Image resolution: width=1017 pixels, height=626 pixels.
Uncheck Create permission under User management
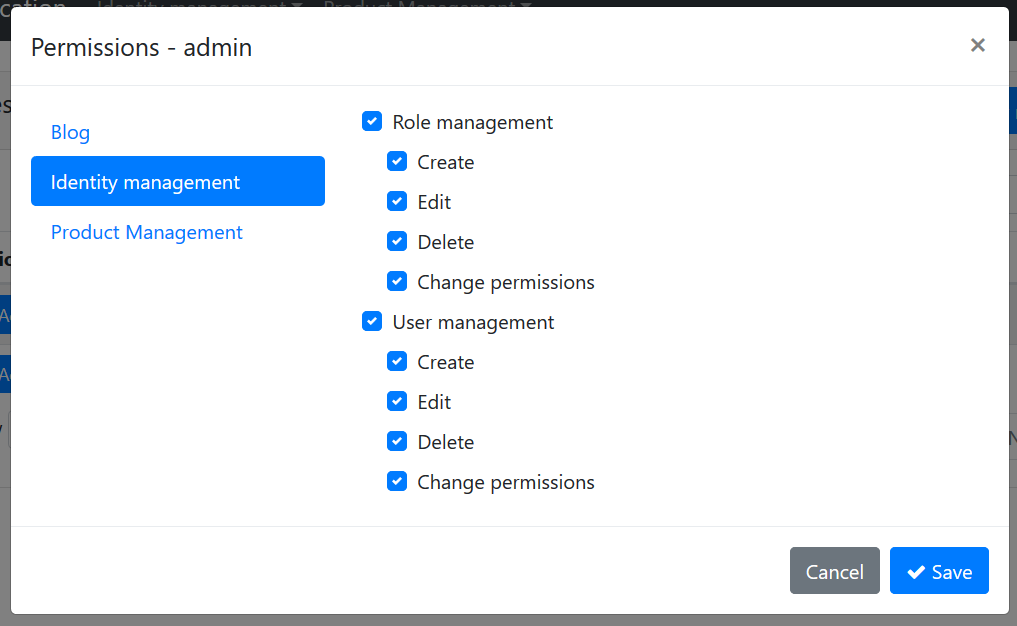pyautogui.click(x=397, y=361)
